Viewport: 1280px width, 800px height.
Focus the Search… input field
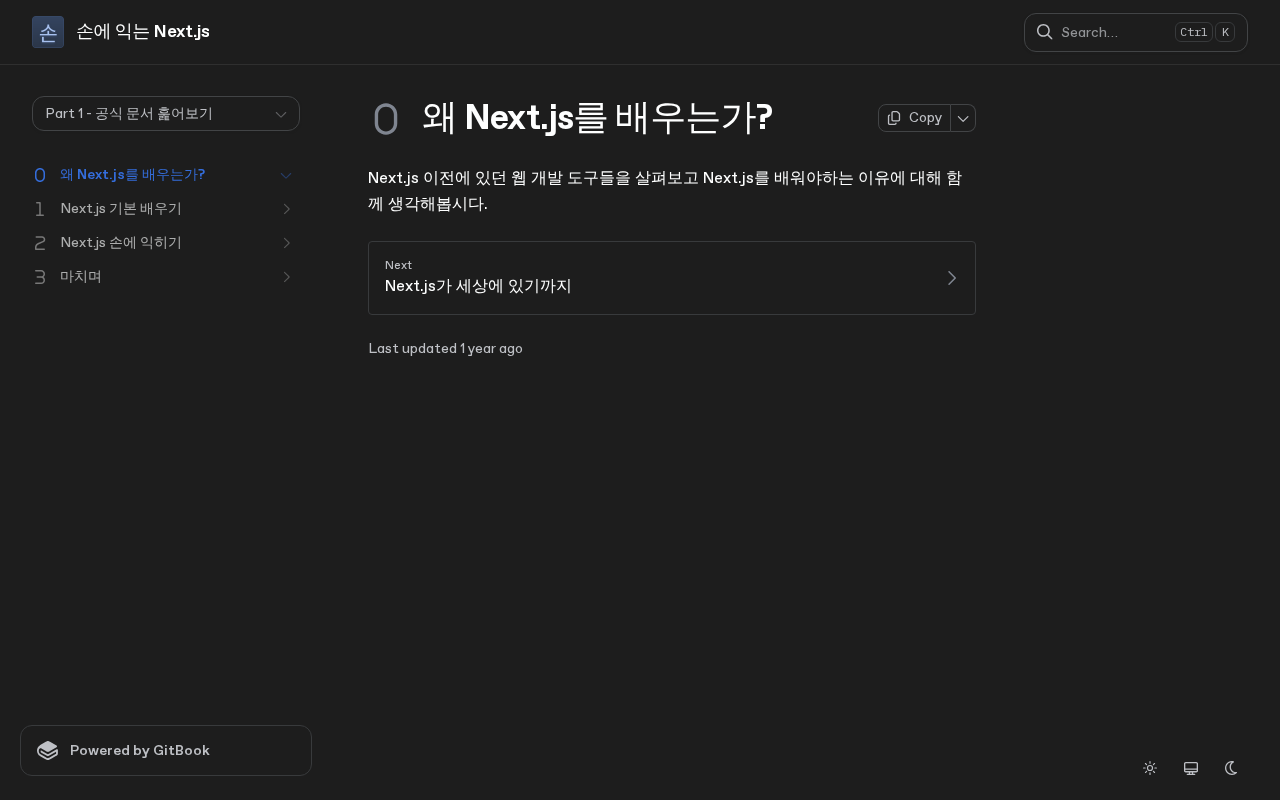(1136, 32)
